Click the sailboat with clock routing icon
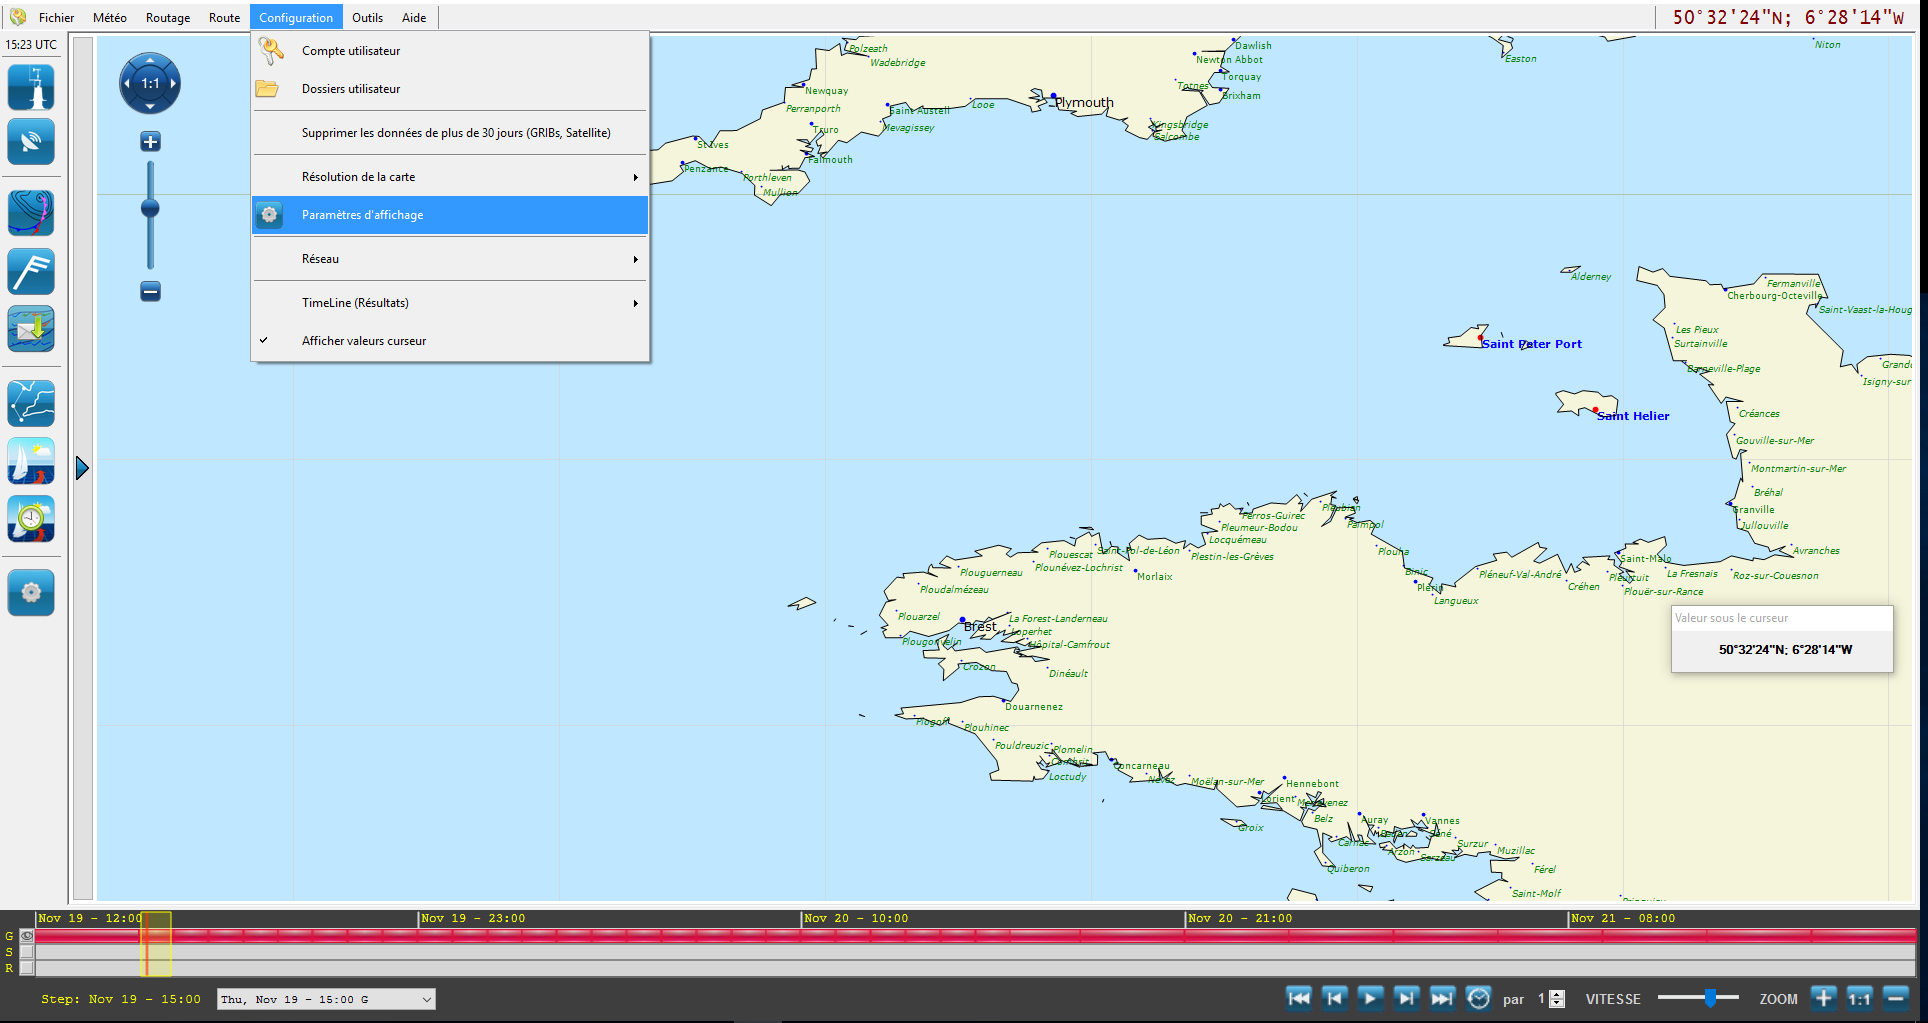Viewport: 1928px width, 1023px height. pyautogui.click(x=31, y=520)
